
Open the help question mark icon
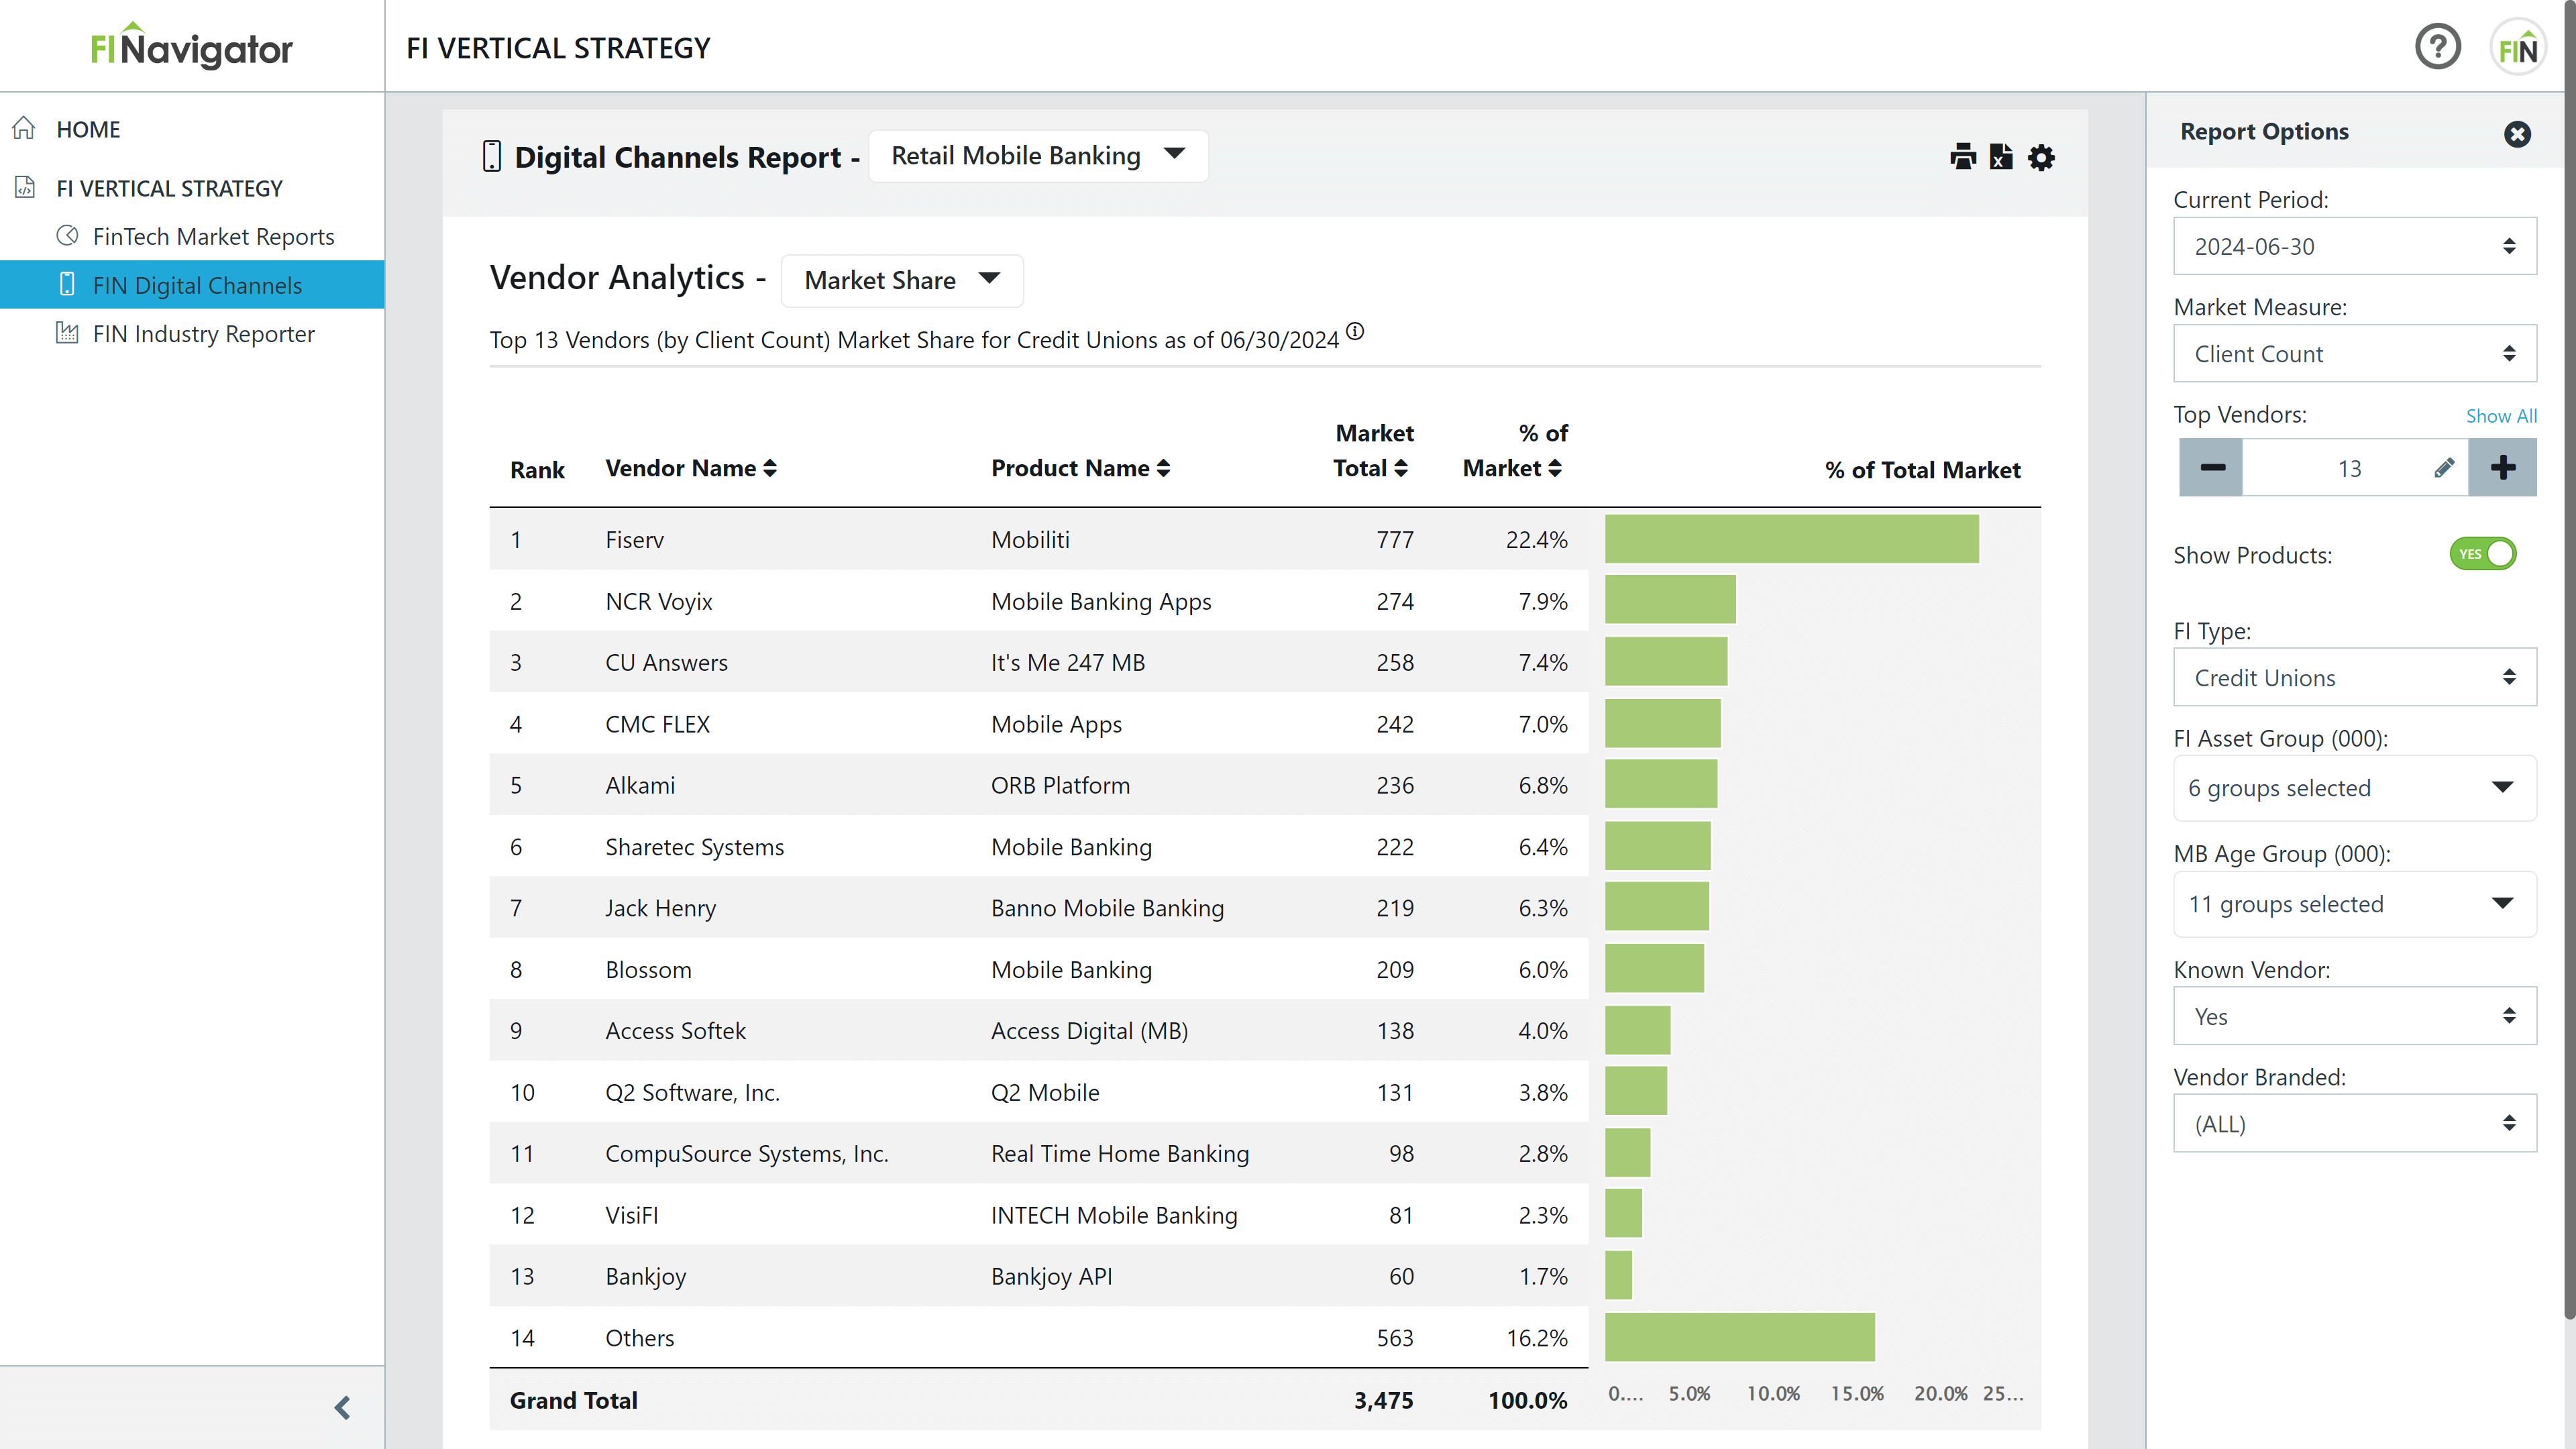(2438, 47)
